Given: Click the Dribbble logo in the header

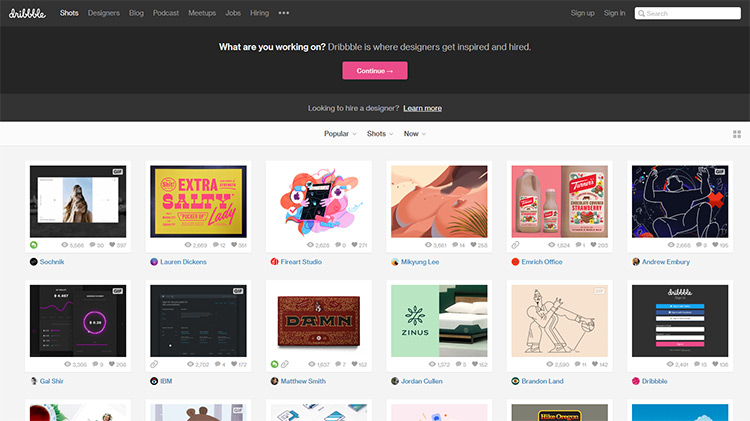Looking at the screenshot, I should coord(27,13).
